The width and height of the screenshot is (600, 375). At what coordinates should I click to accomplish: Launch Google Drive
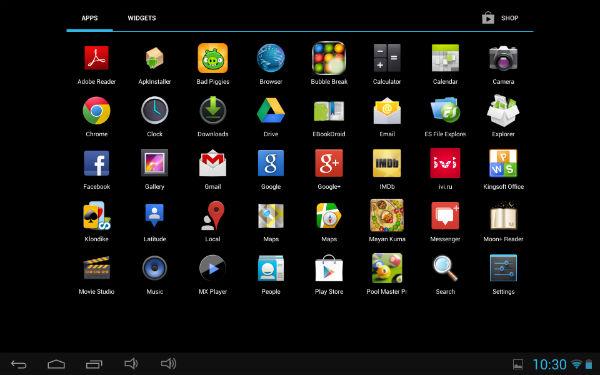pos(271,111)
